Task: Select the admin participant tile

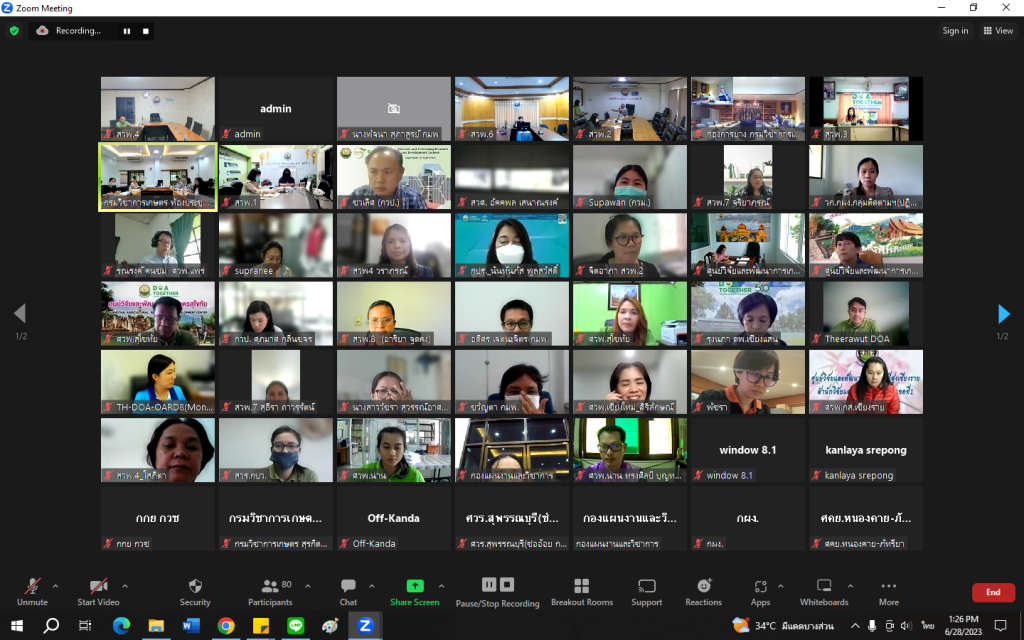Action: (x=276, y=108)
